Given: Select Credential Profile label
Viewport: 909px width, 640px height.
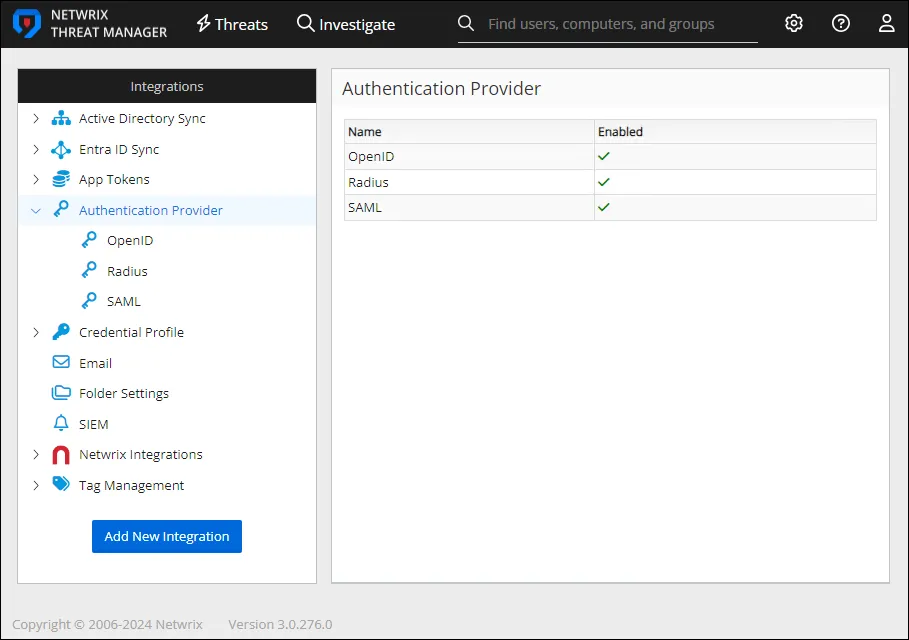Looking at the screenshot, I should coord(132,332).
